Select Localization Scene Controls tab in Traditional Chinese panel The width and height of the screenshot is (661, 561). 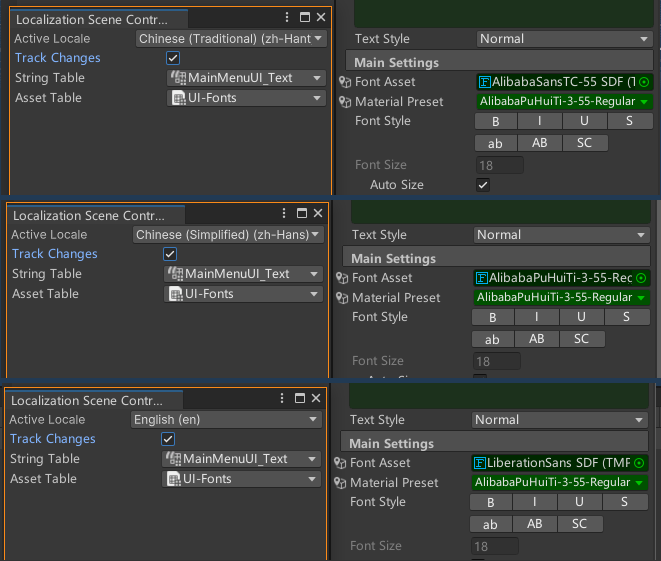[98, 19]
